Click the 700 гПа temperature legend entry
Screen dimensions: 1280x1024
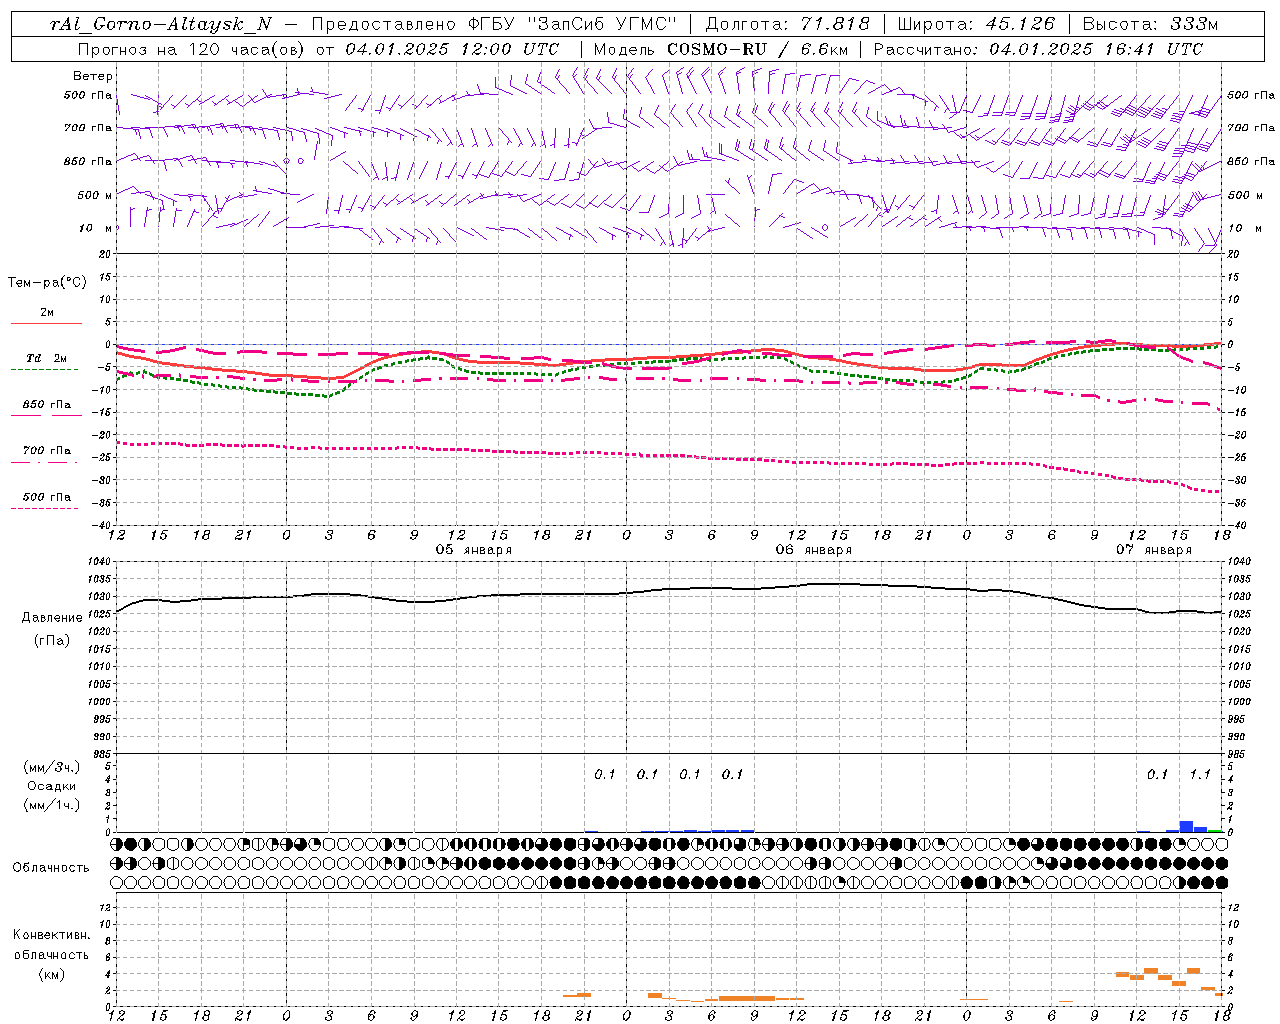click(x=47, y=451)
